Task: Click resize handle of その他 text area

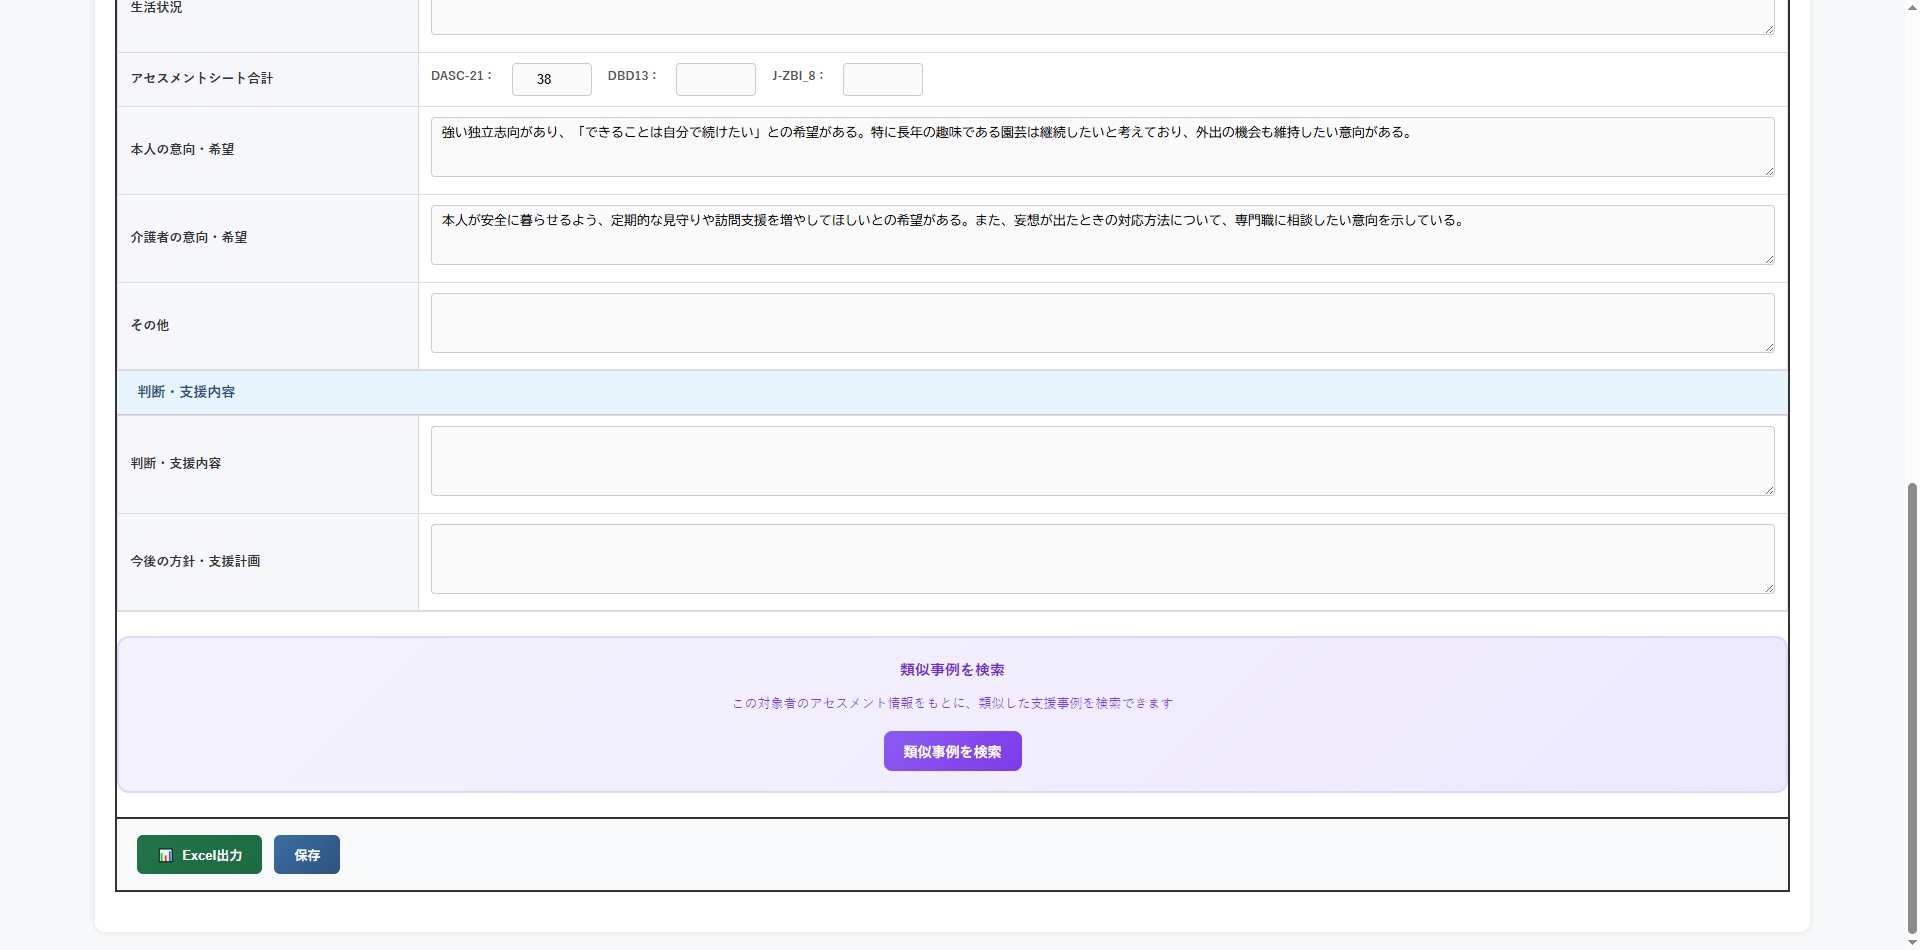Action: [1768, 346]
